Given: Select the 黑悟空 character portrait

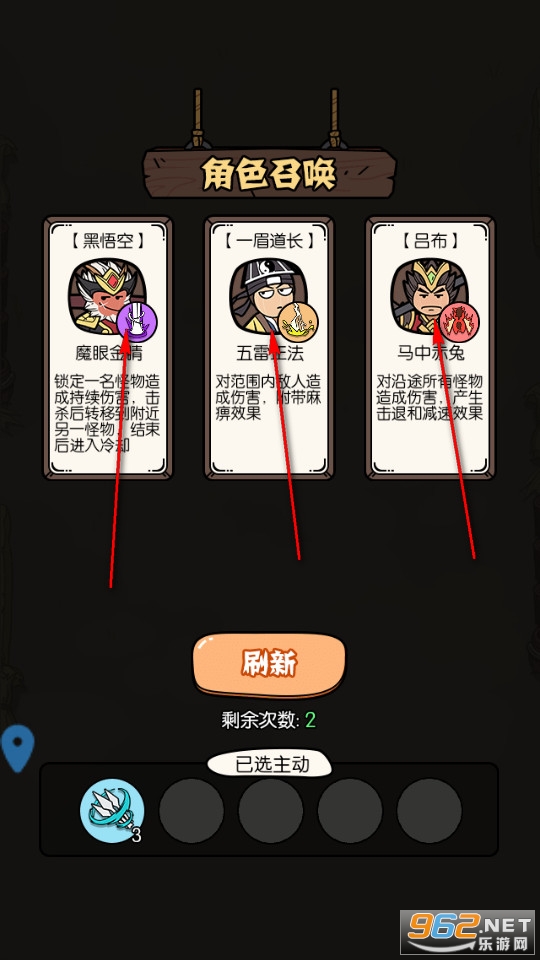Looking at the screenshot, I should [x=102, y=296].
